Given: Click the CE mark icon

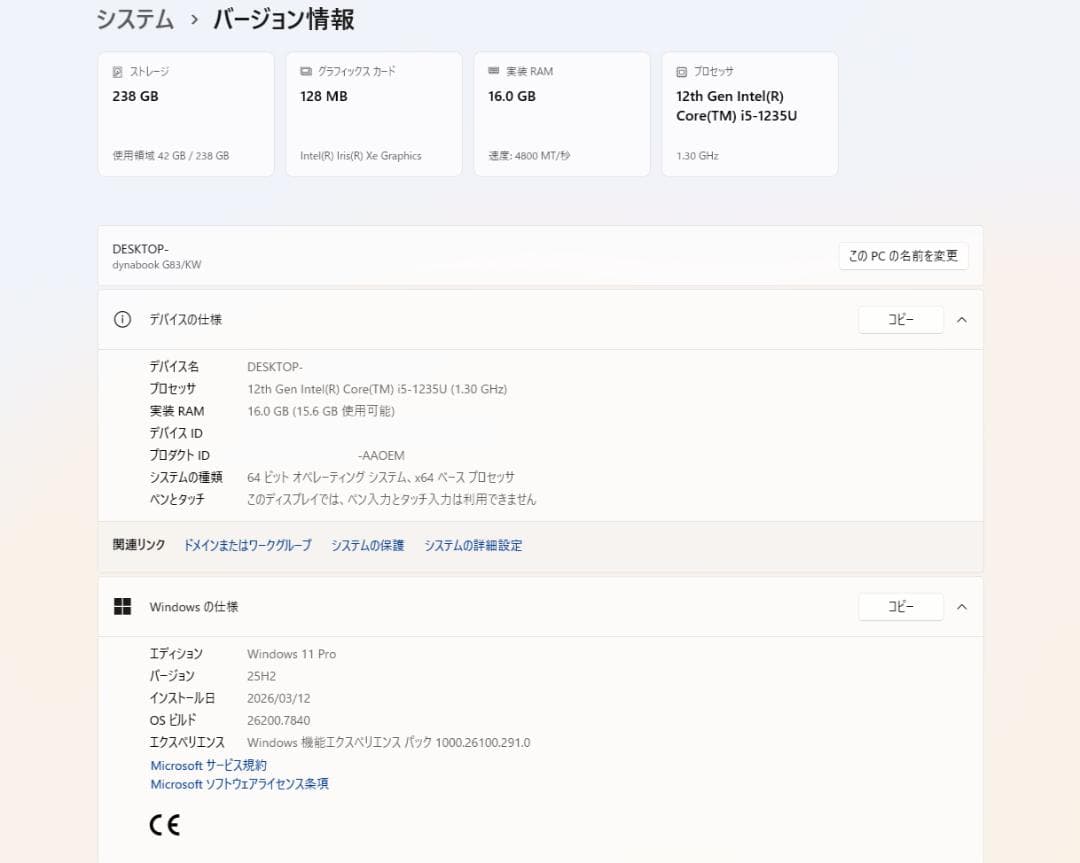Looking at the screenshot, I should (x=165, y=824).
